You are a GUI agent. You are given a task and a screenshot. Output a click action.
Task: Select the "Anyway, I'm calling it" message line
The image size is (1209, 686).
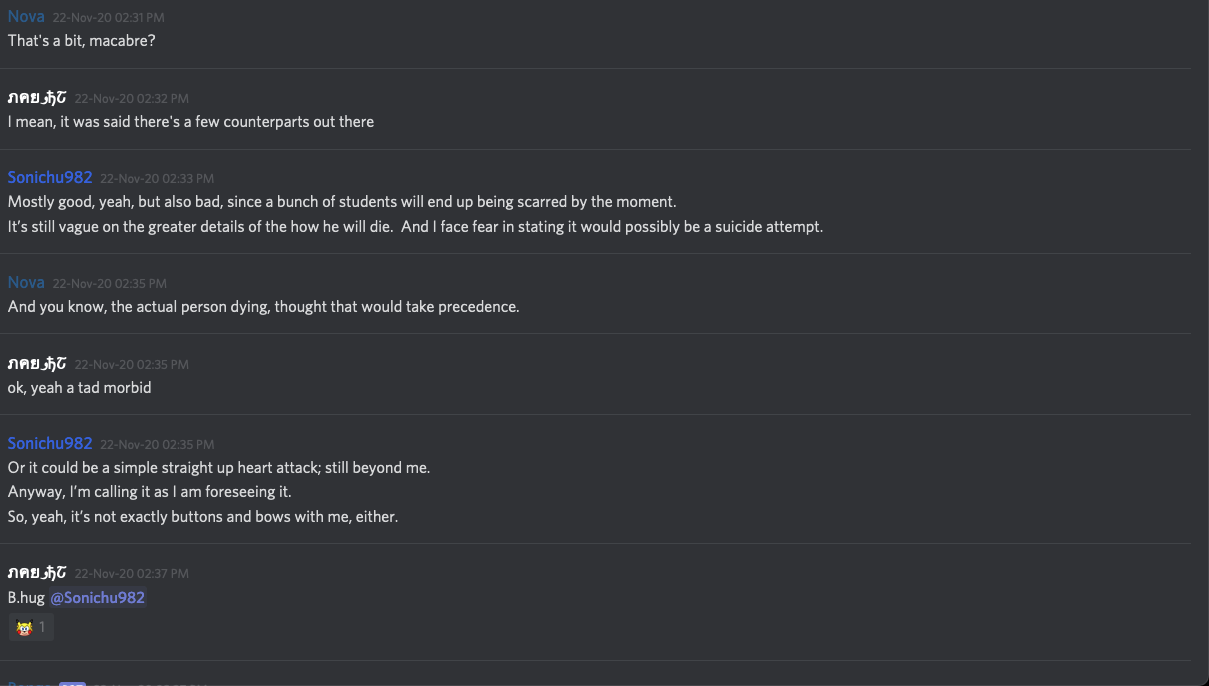(150, 492)
